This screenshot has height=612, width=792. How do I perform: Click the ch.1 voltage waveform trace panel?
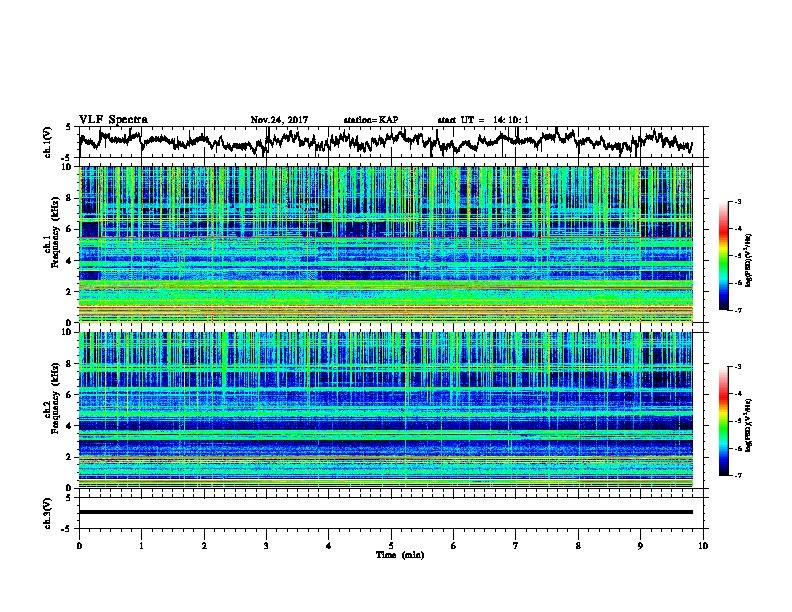[393, 142]
